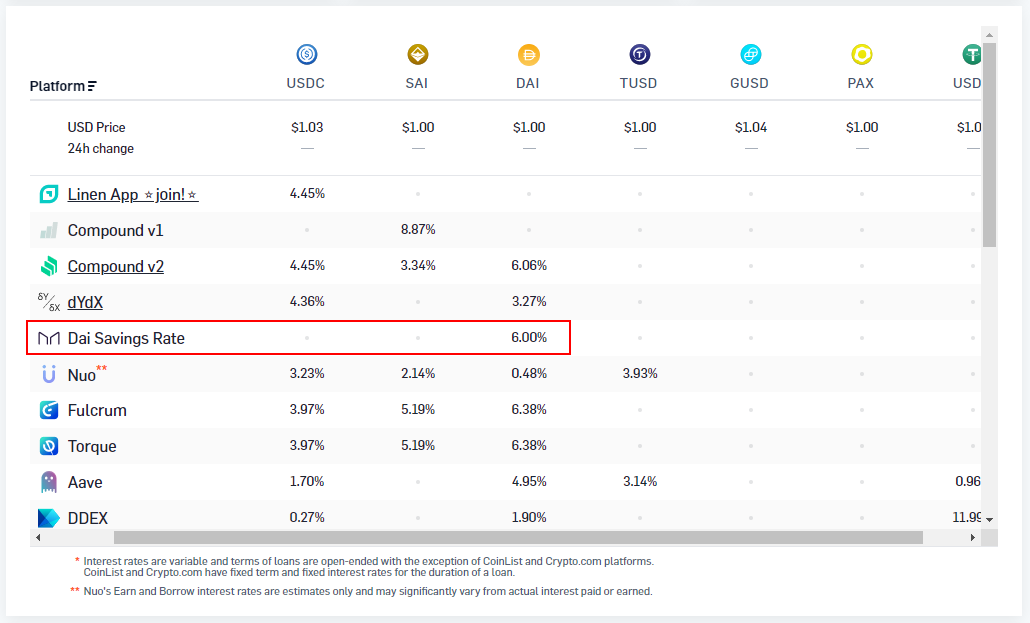Sort the table by Platform column
This screenshot has height=623, width=1030.
pos(63,86)
